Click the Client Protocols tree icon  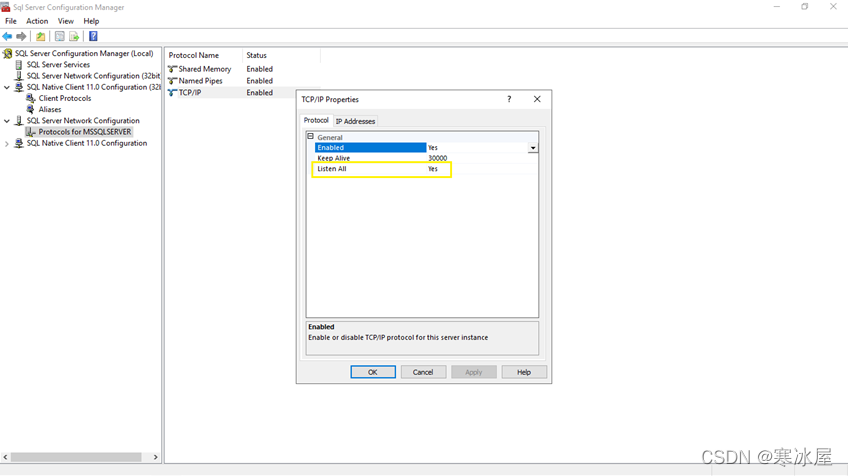[x=31, y=98]
